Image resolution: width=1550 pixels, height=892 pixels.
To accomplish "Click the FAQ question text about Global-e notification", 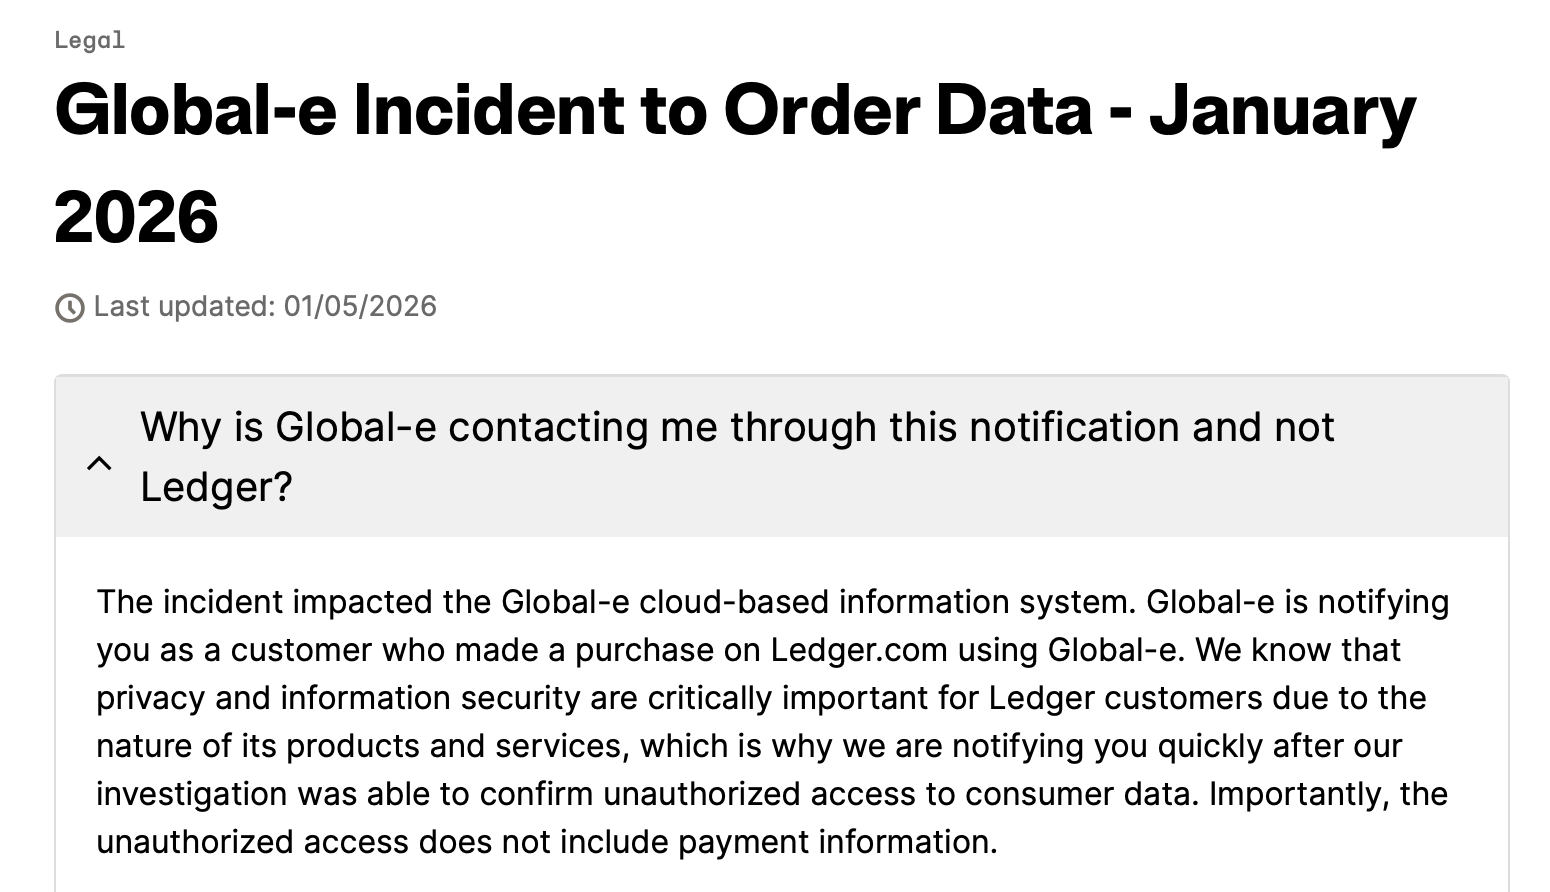I will point(737,427).
